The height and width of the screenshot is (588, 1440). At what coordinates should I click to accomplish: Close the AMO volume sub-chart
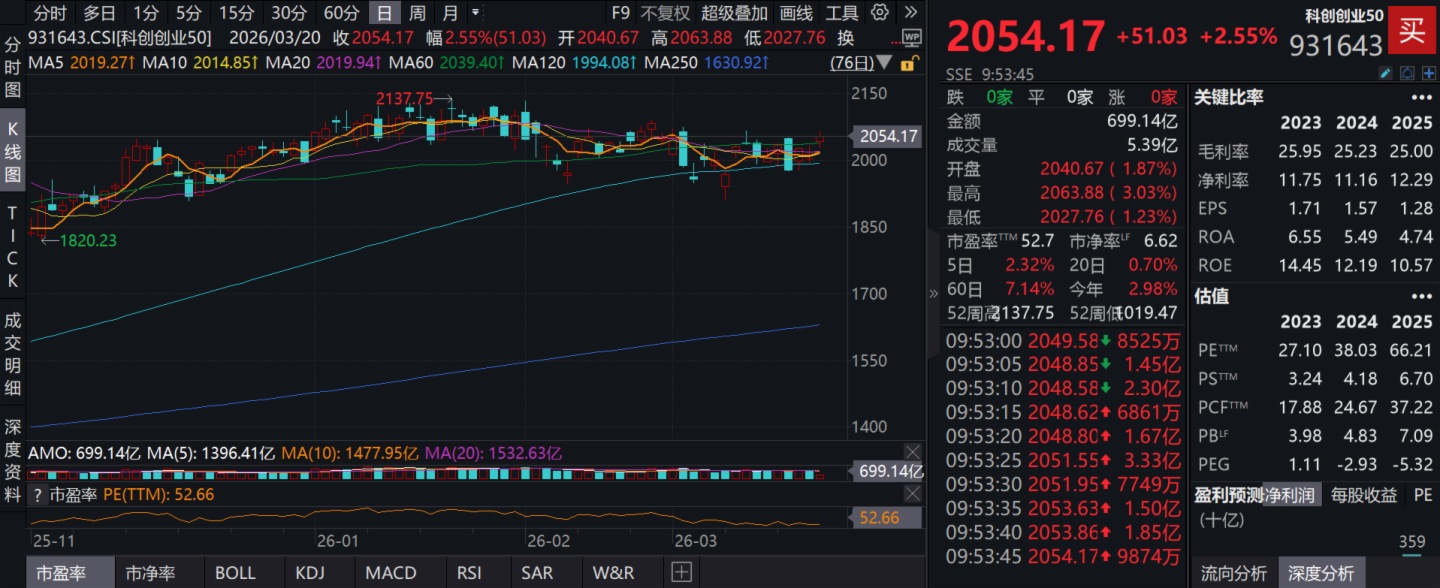coord(912,452)
